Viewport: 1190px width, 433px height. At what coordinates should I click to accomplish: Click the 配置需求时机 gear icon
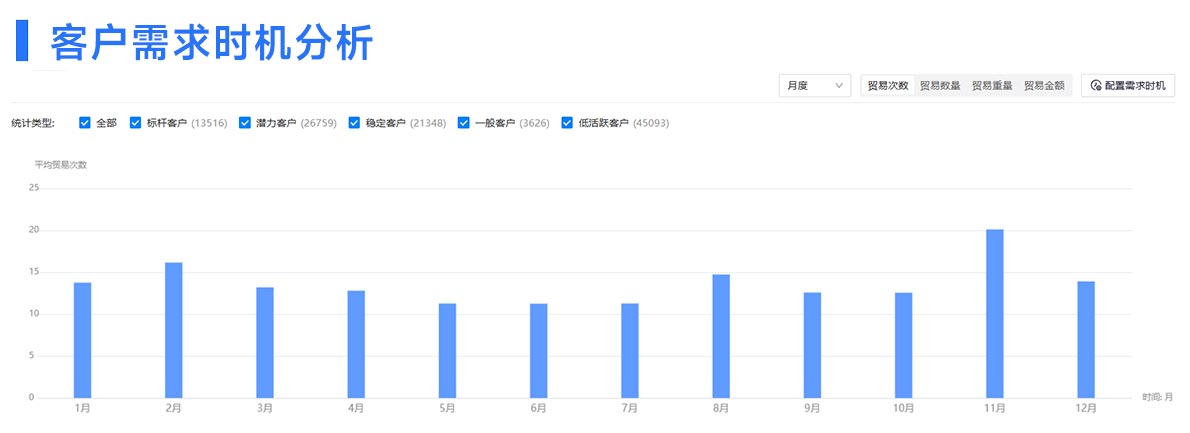[1096, 86]
